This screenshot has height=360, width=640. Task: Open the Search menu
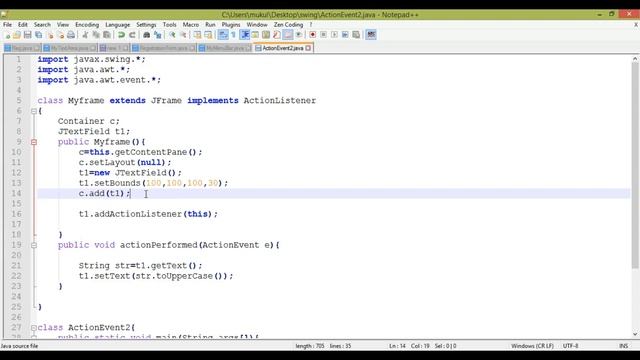(x=42, y=25)
